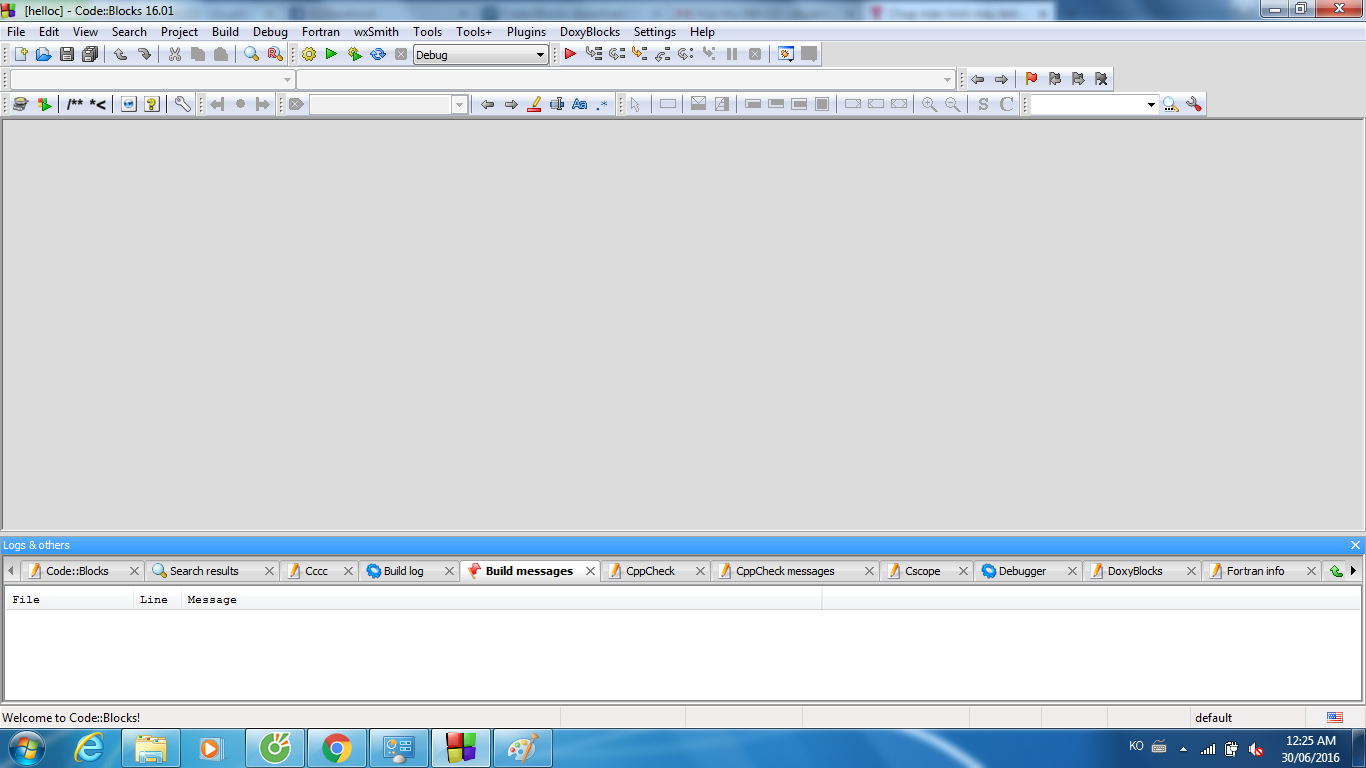
Task: Toggle the highlight marker pen icon
Action: pos(534,104)
